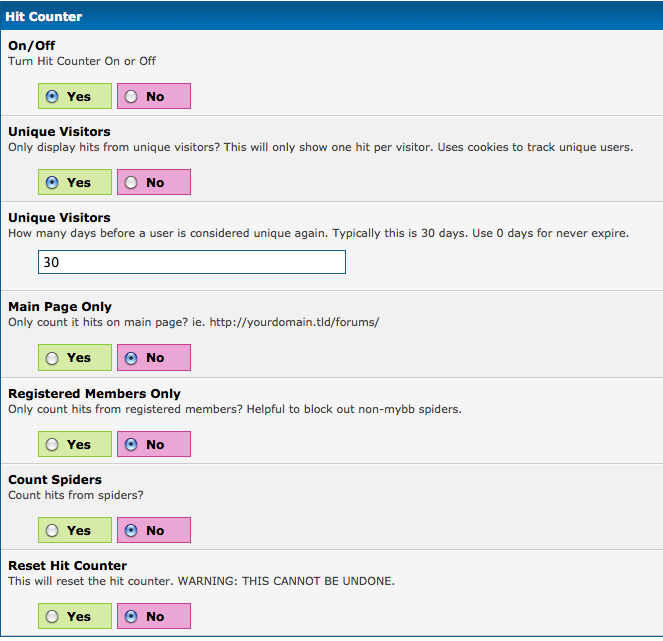Click the Main Page Only setting title
The height and width of the screenshot is (641, 663).
click(60, 306)
